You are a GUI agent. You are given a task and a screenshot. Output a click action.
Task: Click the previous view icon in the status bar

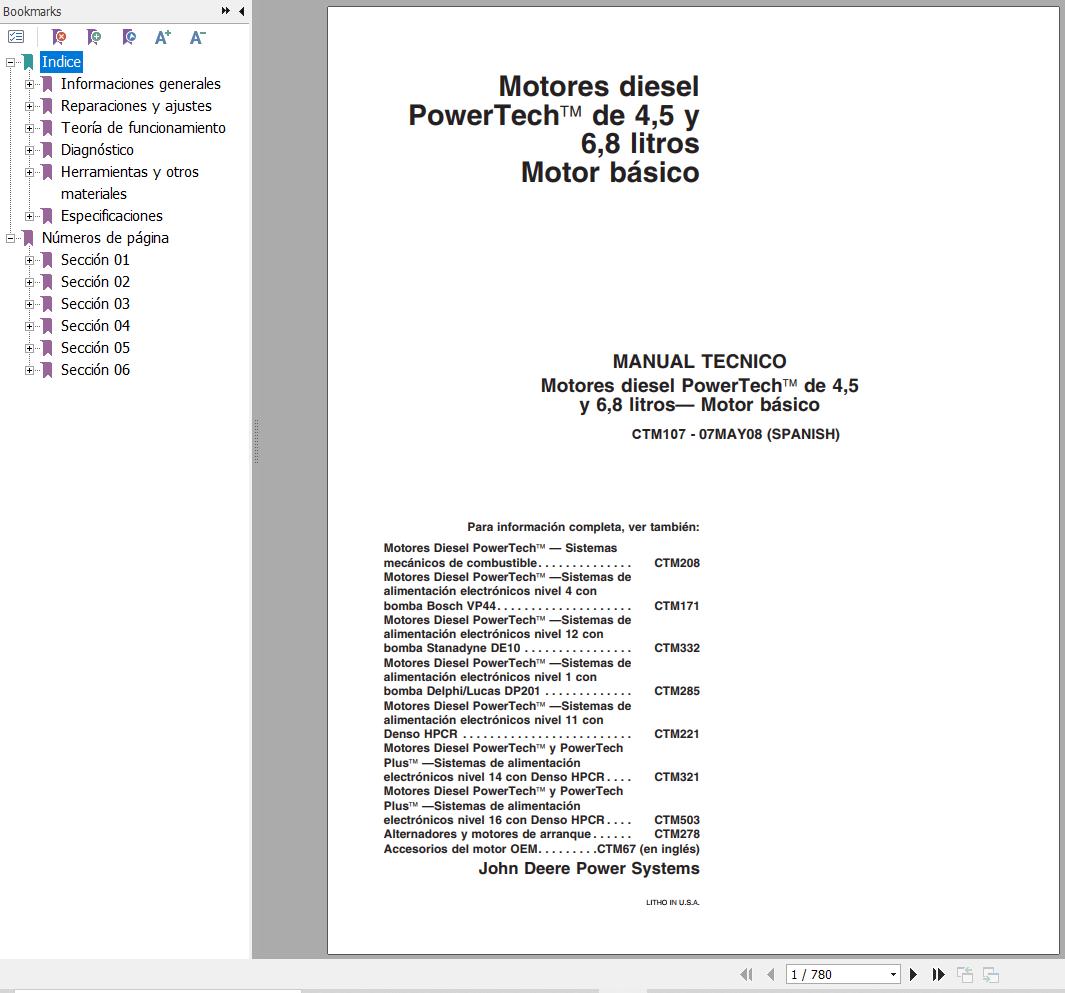[x=965, y=975]
